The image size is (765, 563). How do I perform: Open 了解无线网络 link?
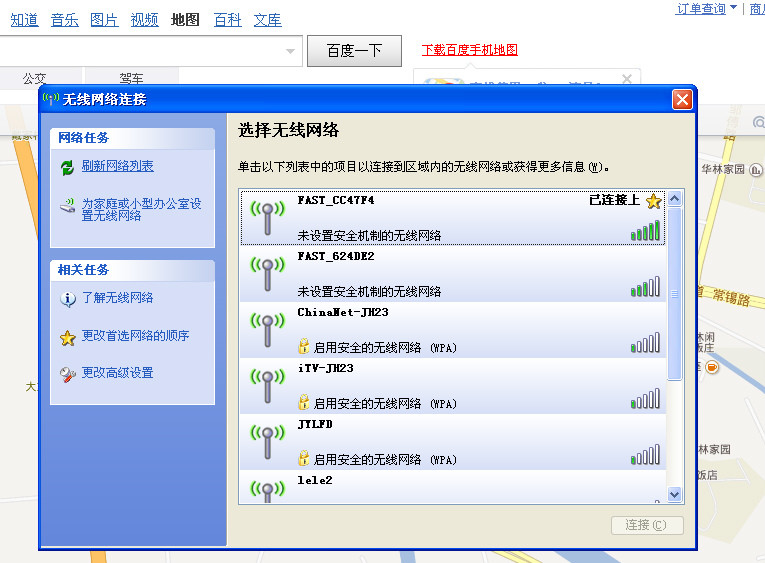[118, 298]
